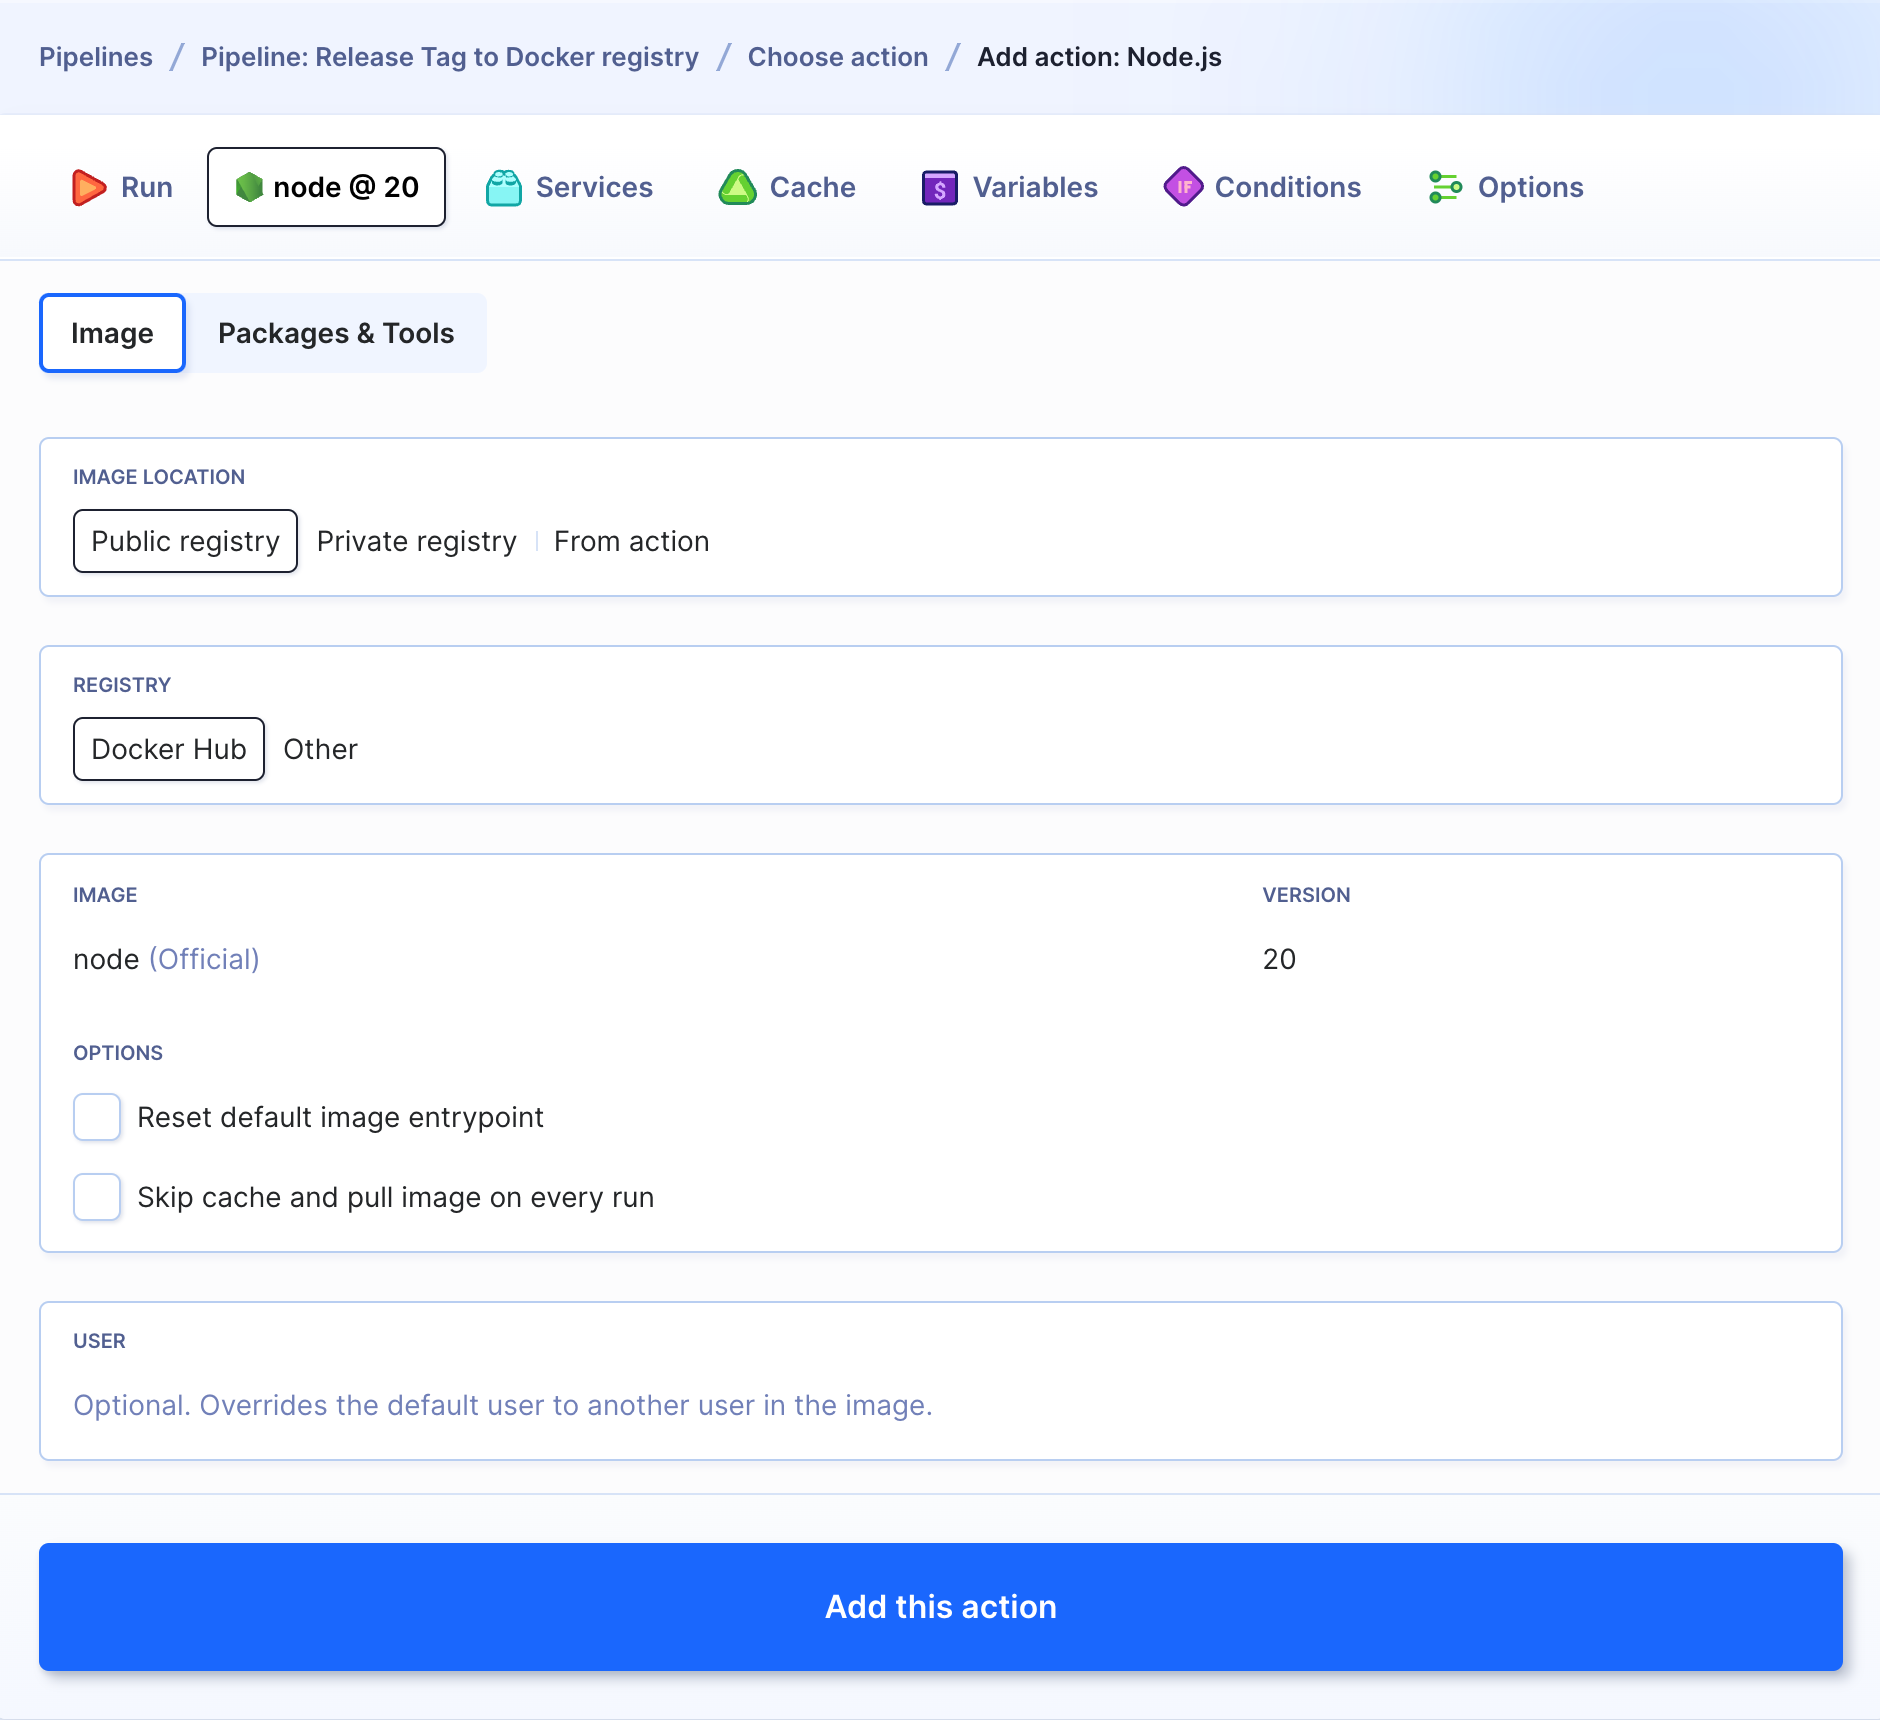Click the purple Variables dollar icon
This screenshot has height=1720, width=1880.
tap(940, 187)
